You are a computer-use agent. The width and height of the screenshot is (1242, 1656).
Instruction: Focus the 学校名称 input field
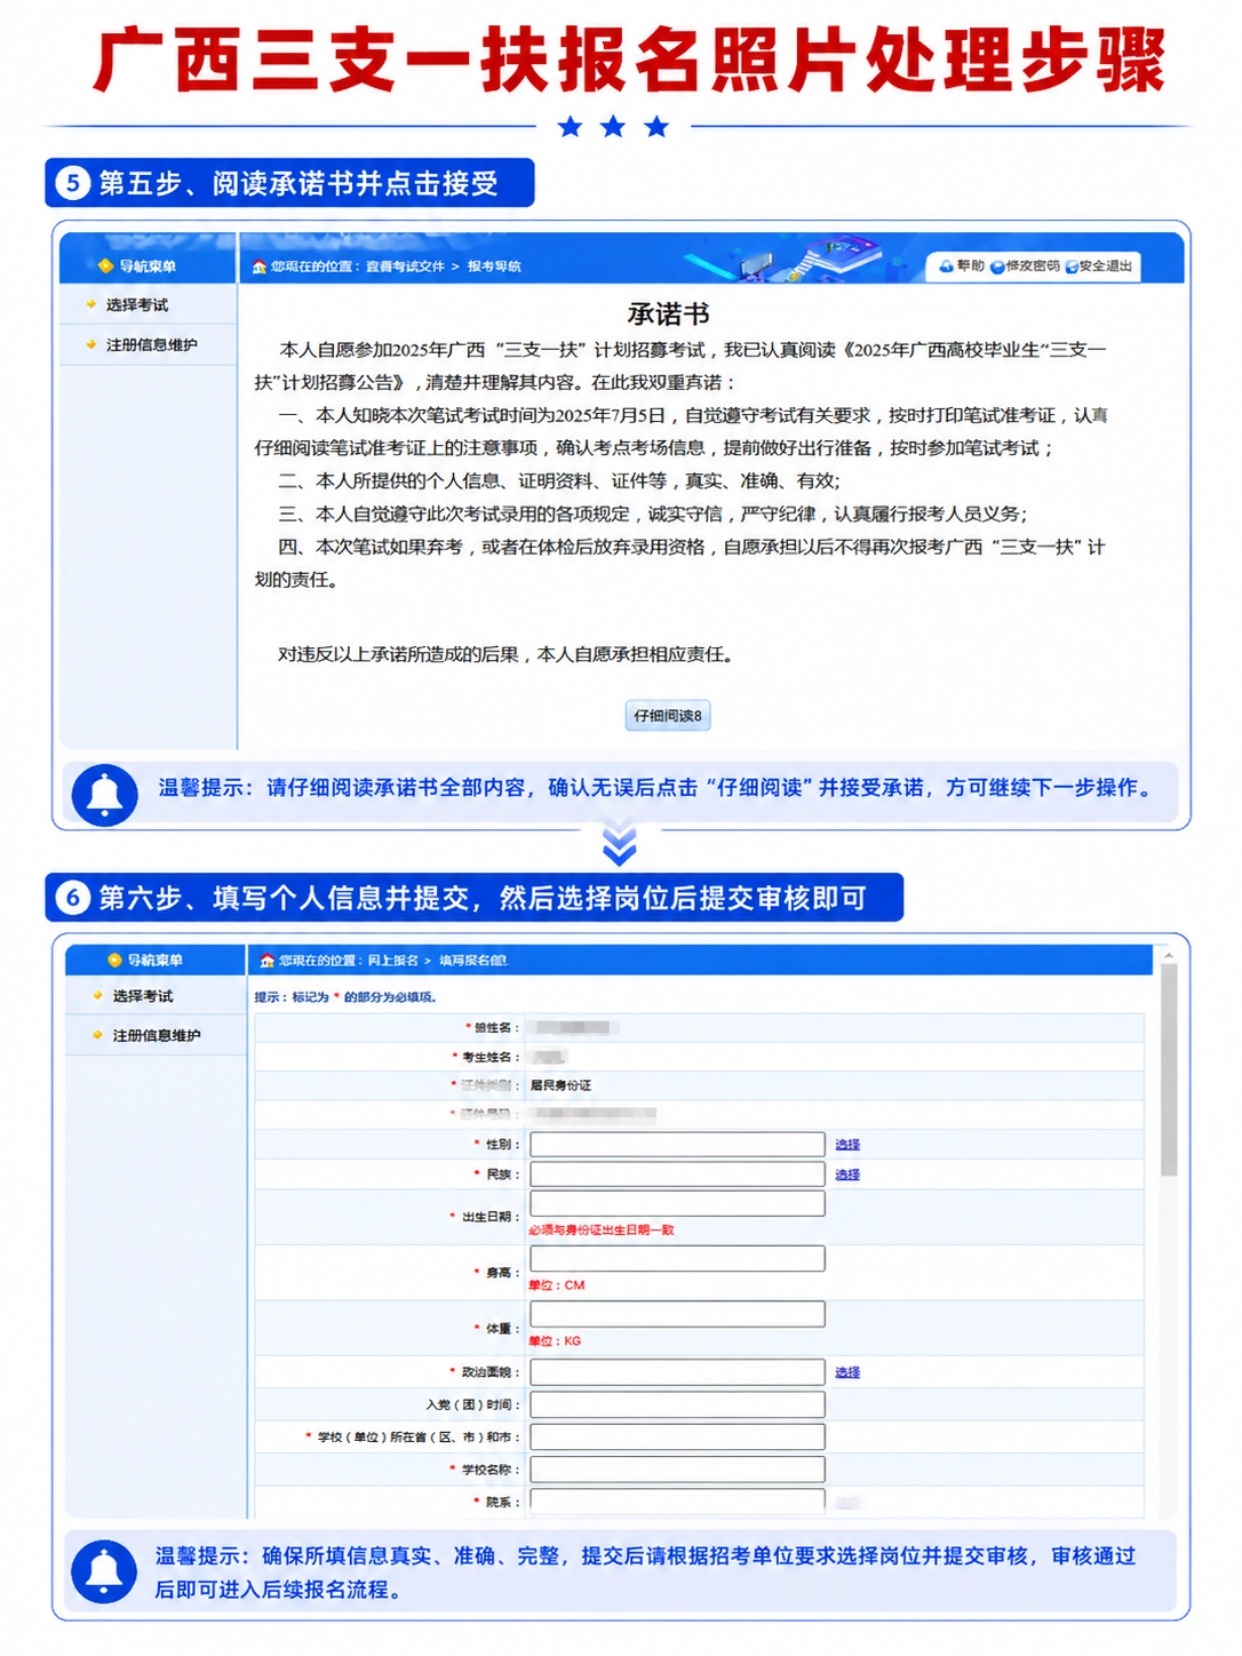coord(677,1469)
